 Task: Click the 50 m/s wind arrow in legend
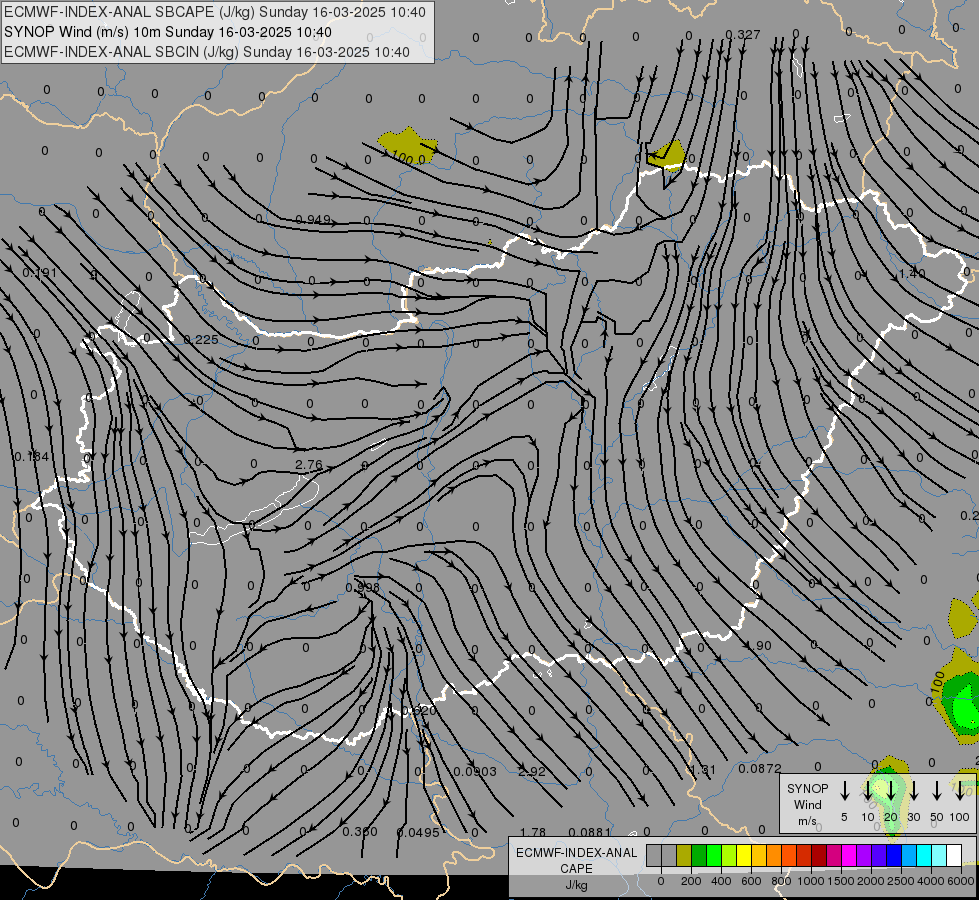click(937, 791)
